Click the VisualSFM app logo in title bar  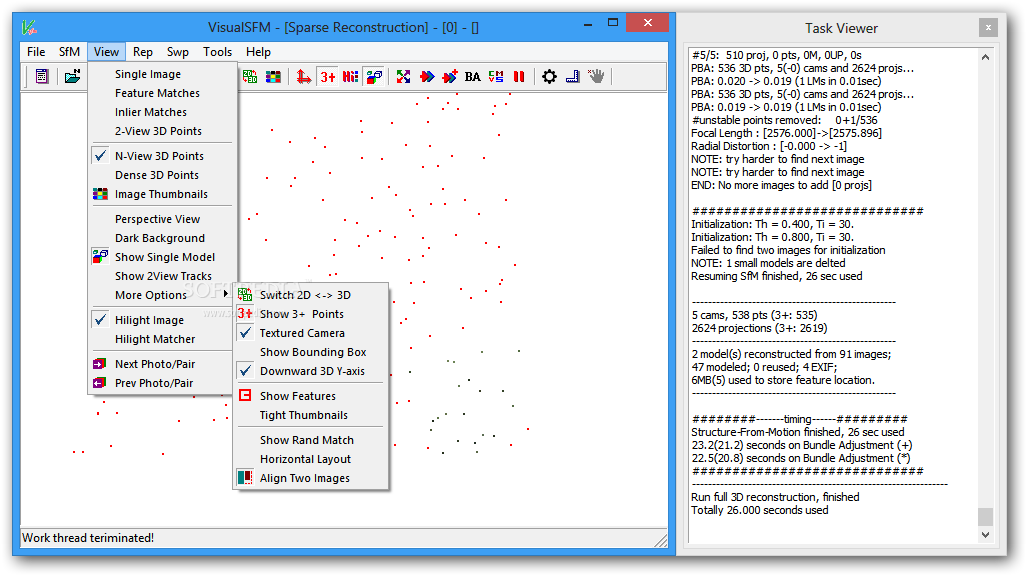(x=29, y=28)
